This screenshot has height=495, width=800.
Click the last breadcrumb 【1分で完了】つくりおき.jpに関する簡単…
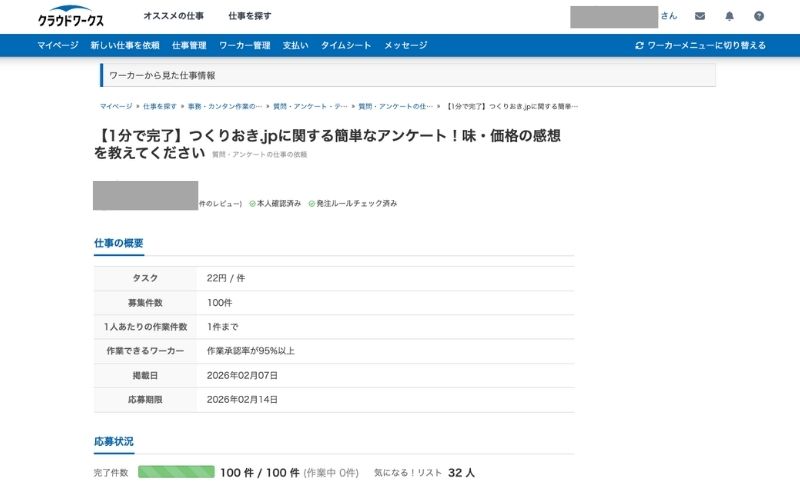[512, 106]
